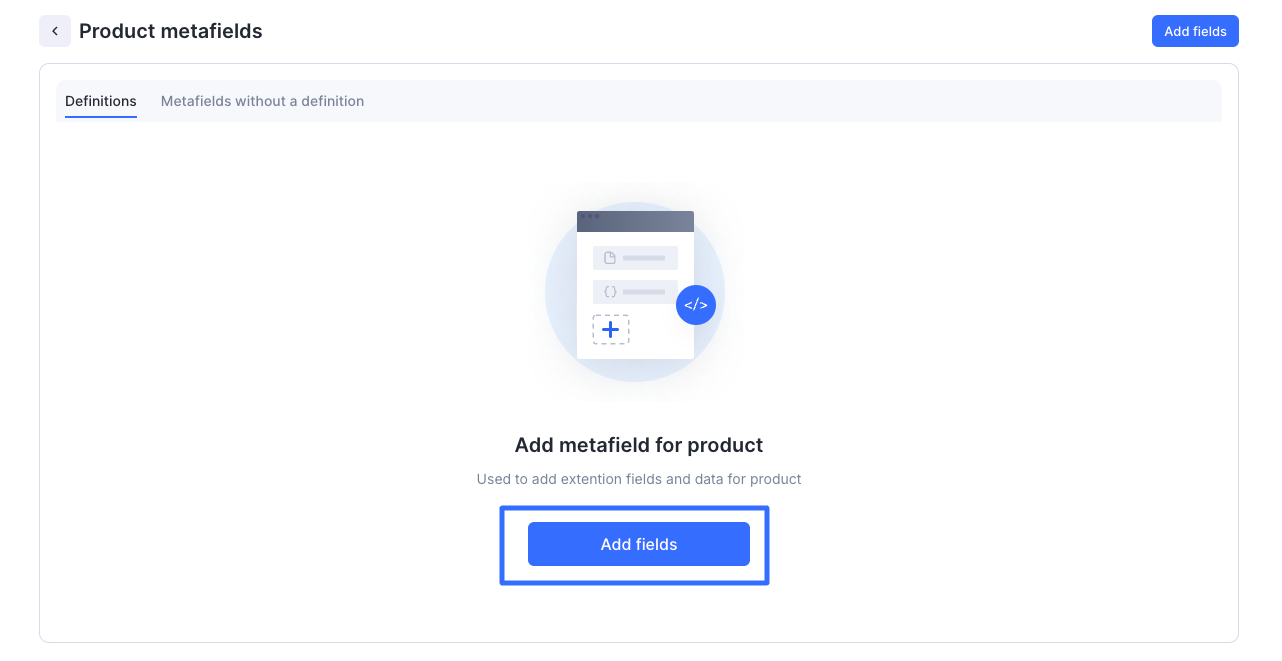Click the Product metafields page title

tap(171, 31)
